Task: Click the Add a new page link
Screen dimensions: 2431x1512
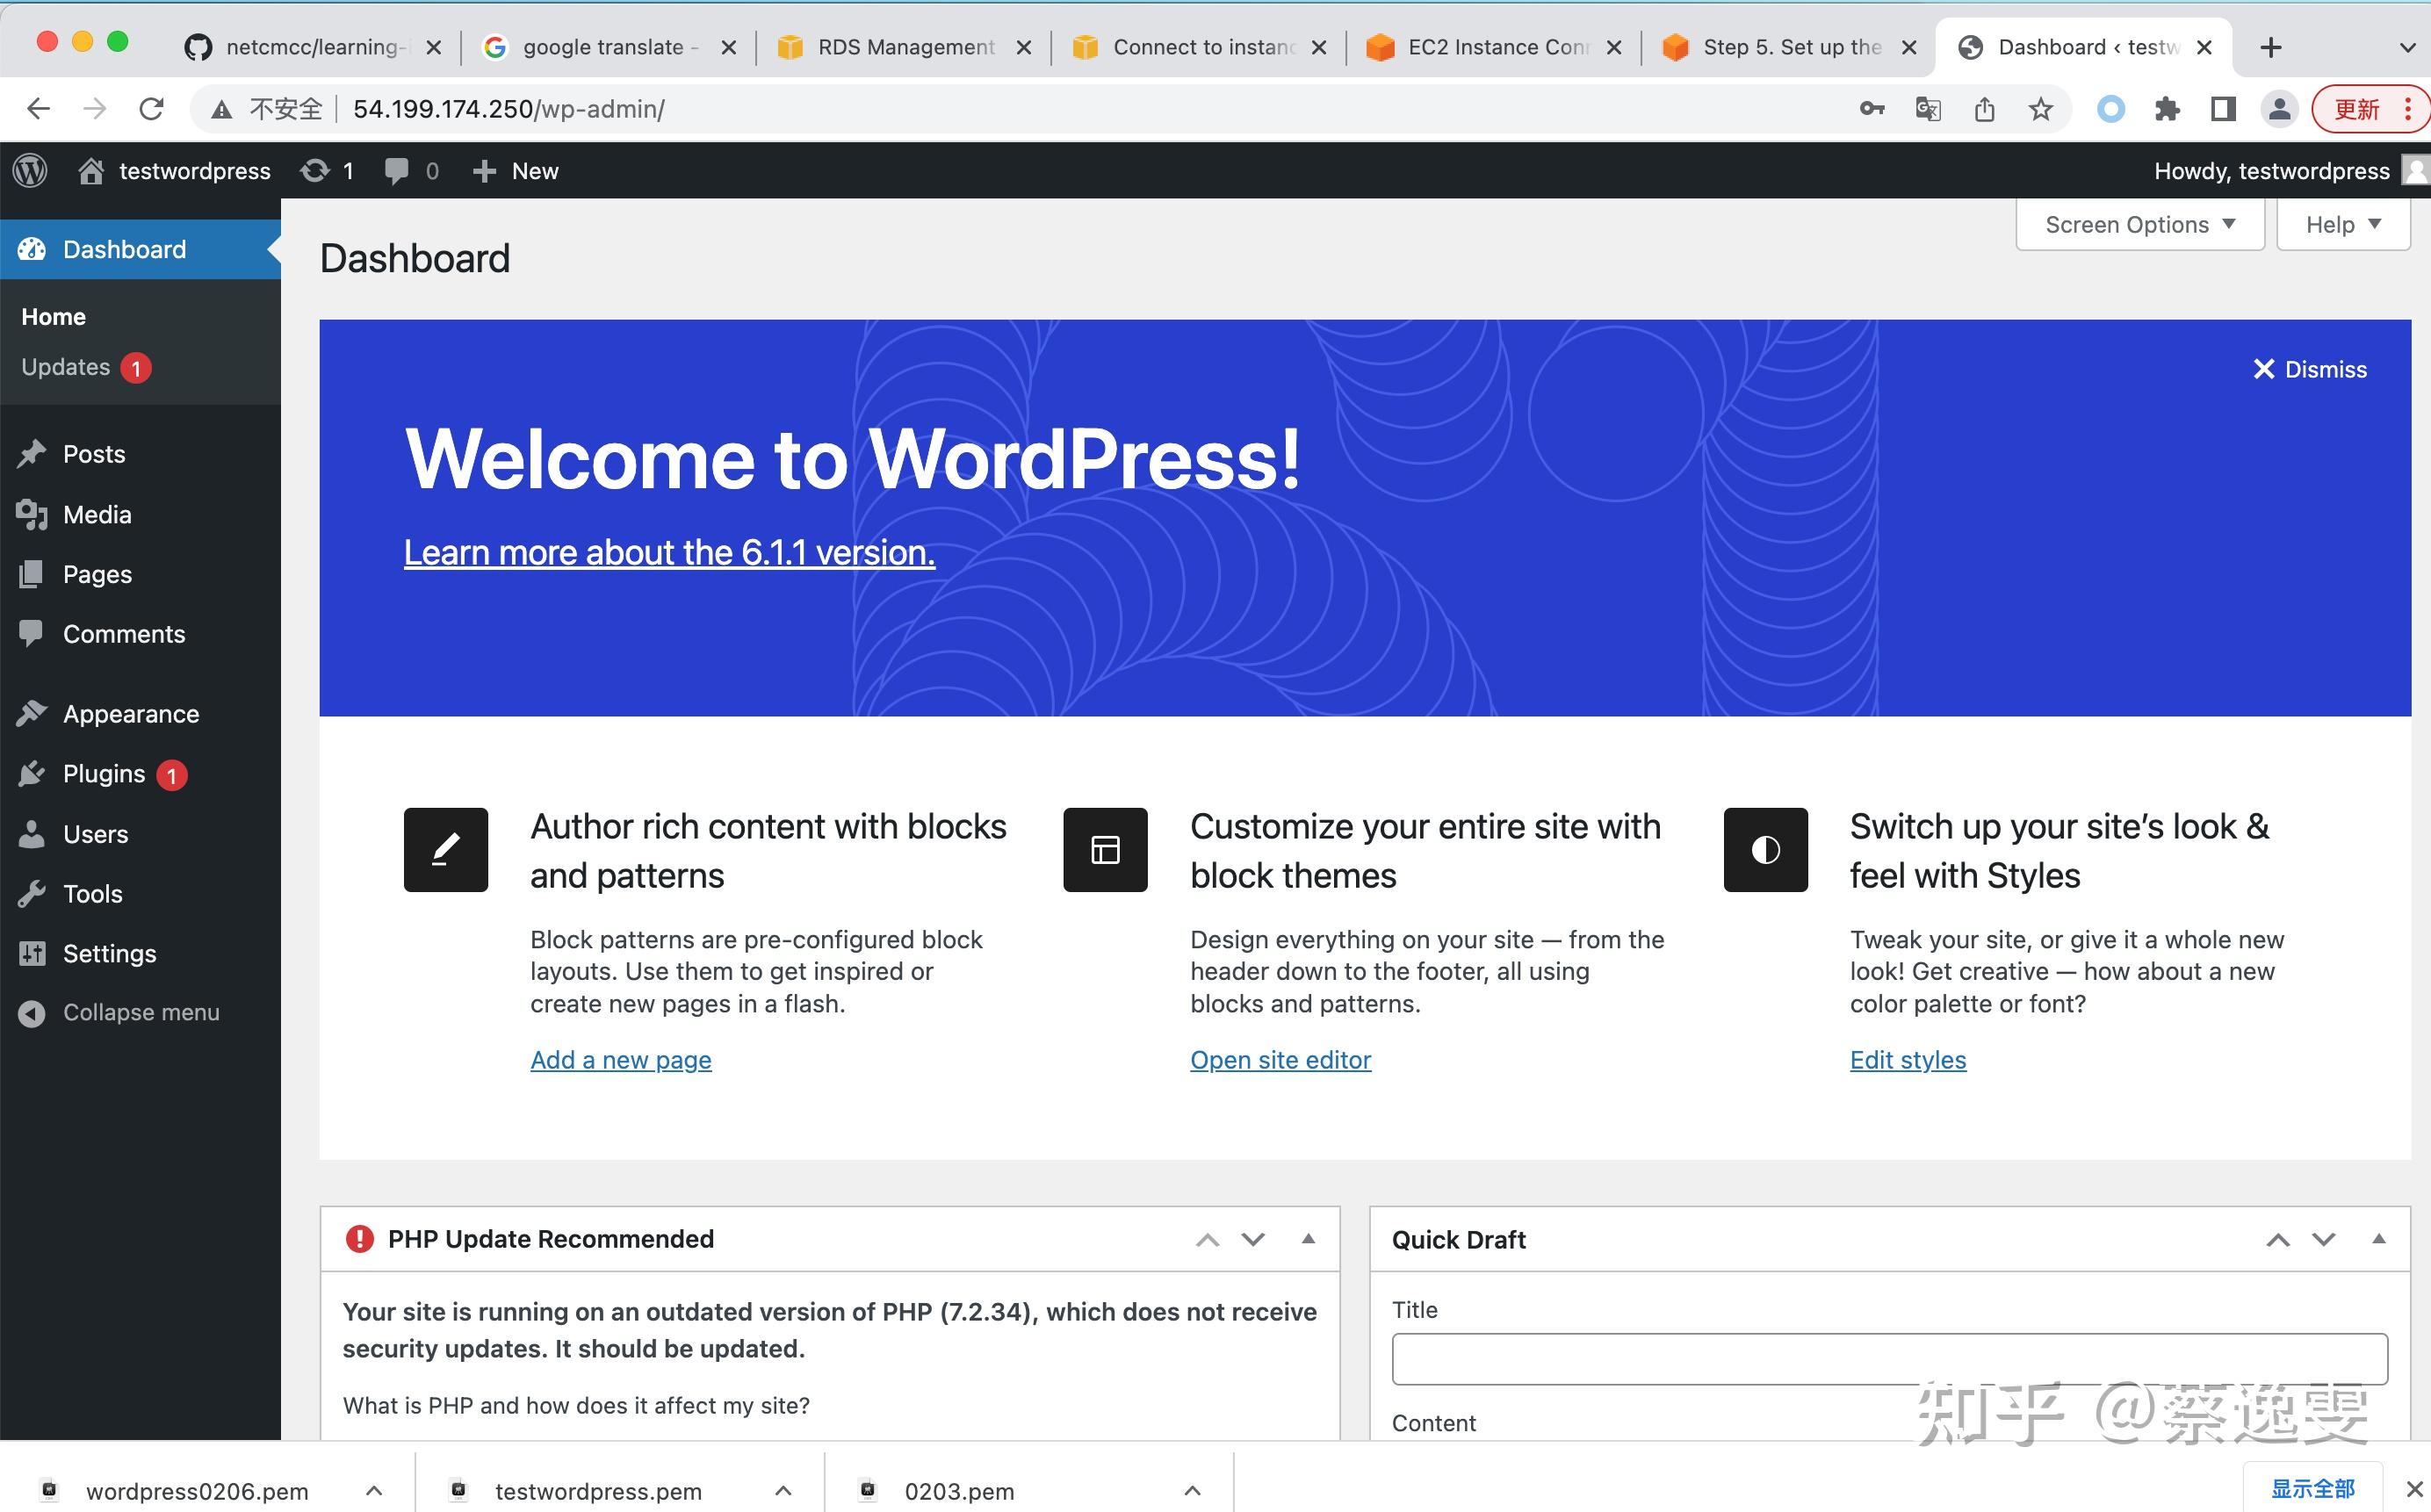Action: tap(621, 1059)
